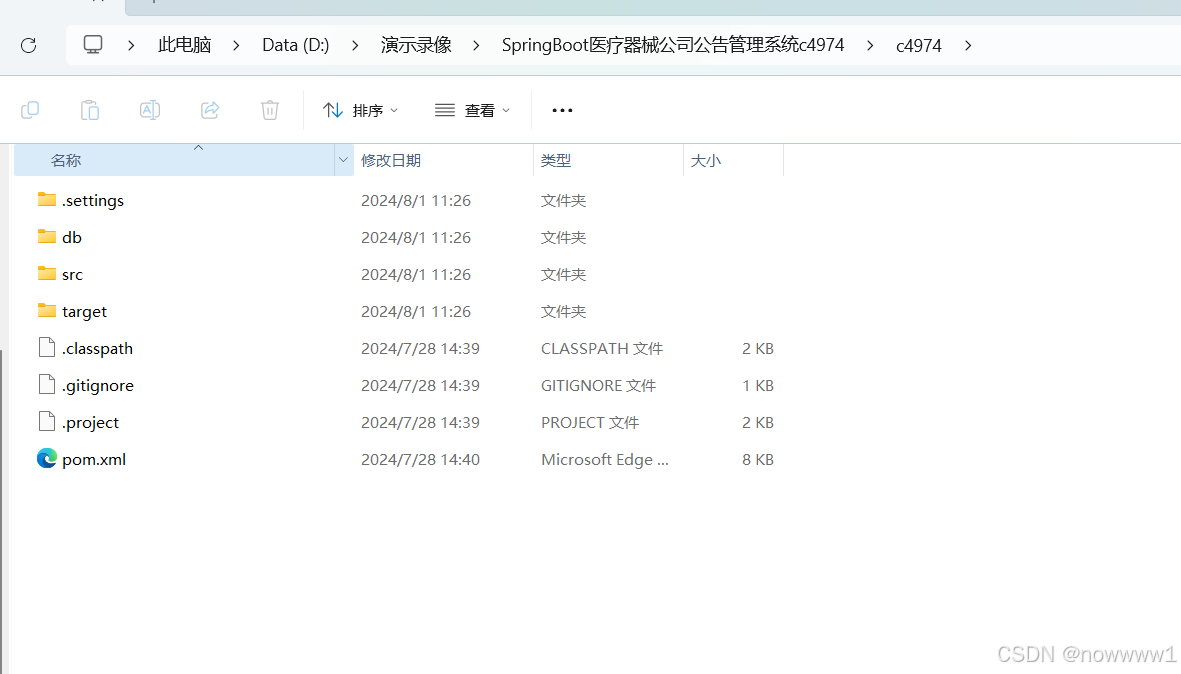Click the computer icon in the address bar

(x=93, y=44)
